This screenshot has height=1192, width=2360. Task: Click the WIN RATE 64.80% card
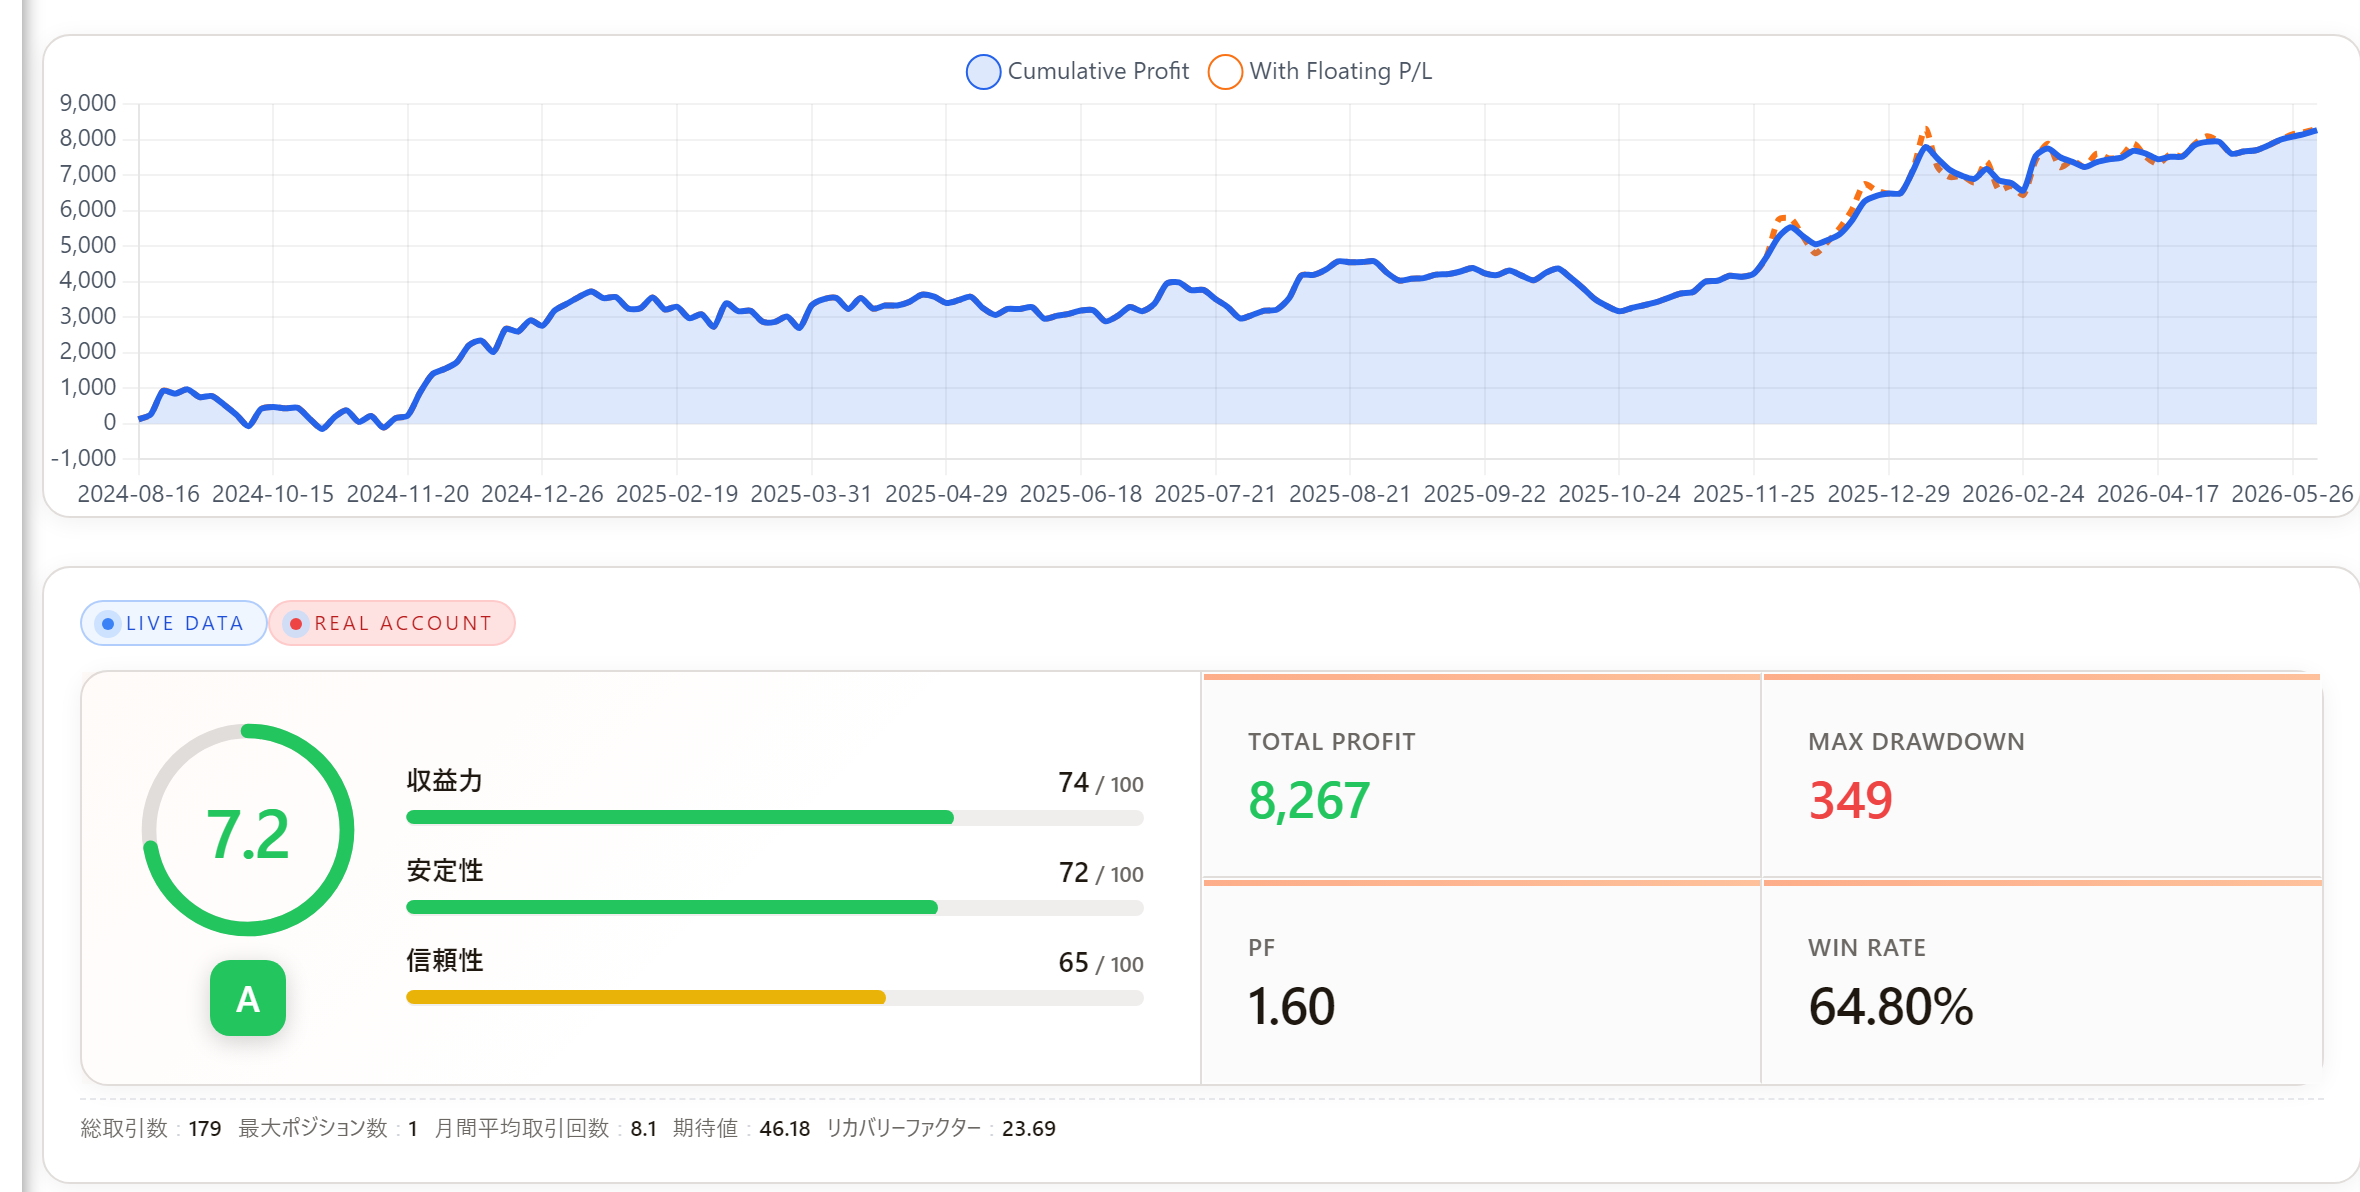coord(2042,982)
